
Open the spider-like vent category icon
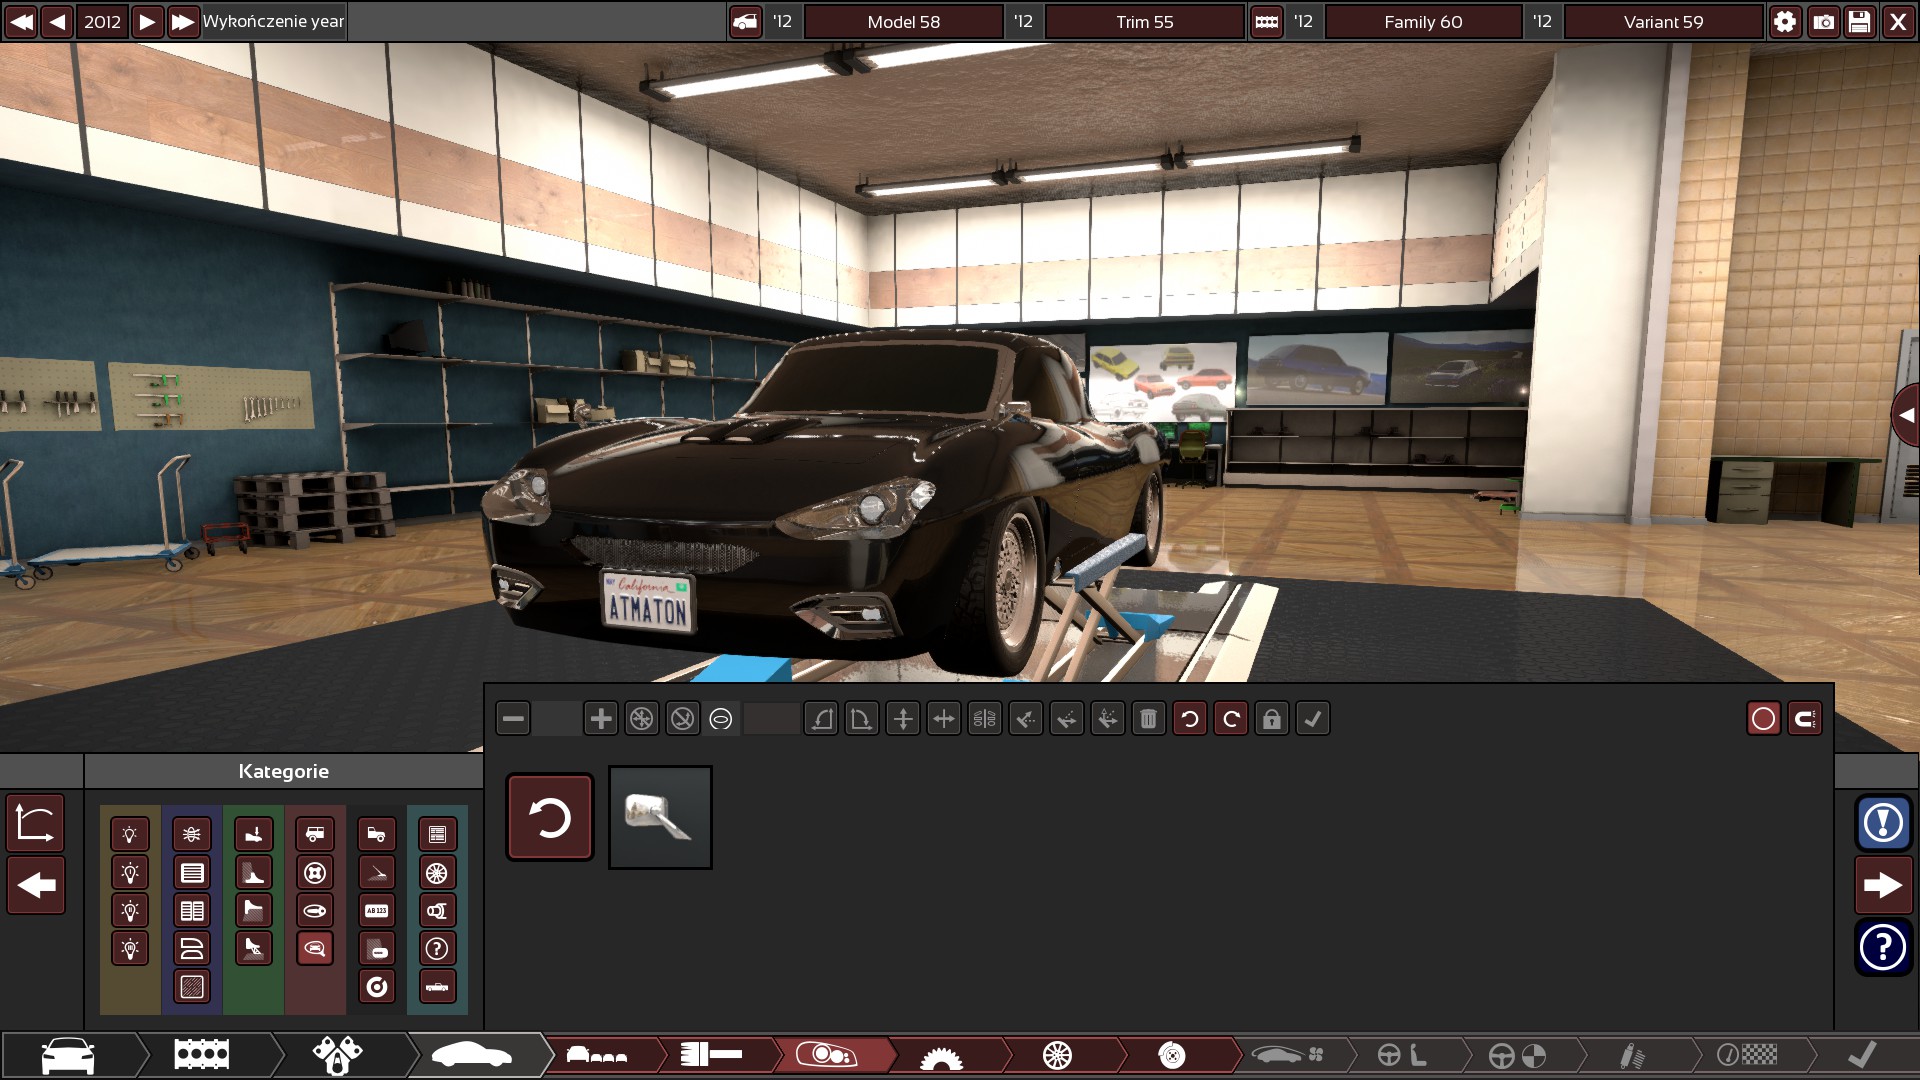(192, 834)
